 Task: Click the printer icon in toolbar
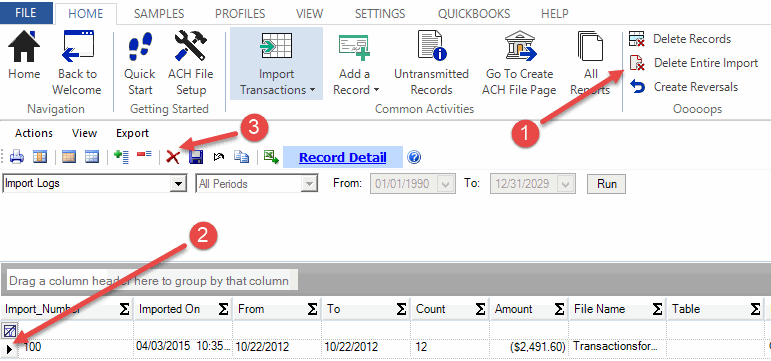17,157
